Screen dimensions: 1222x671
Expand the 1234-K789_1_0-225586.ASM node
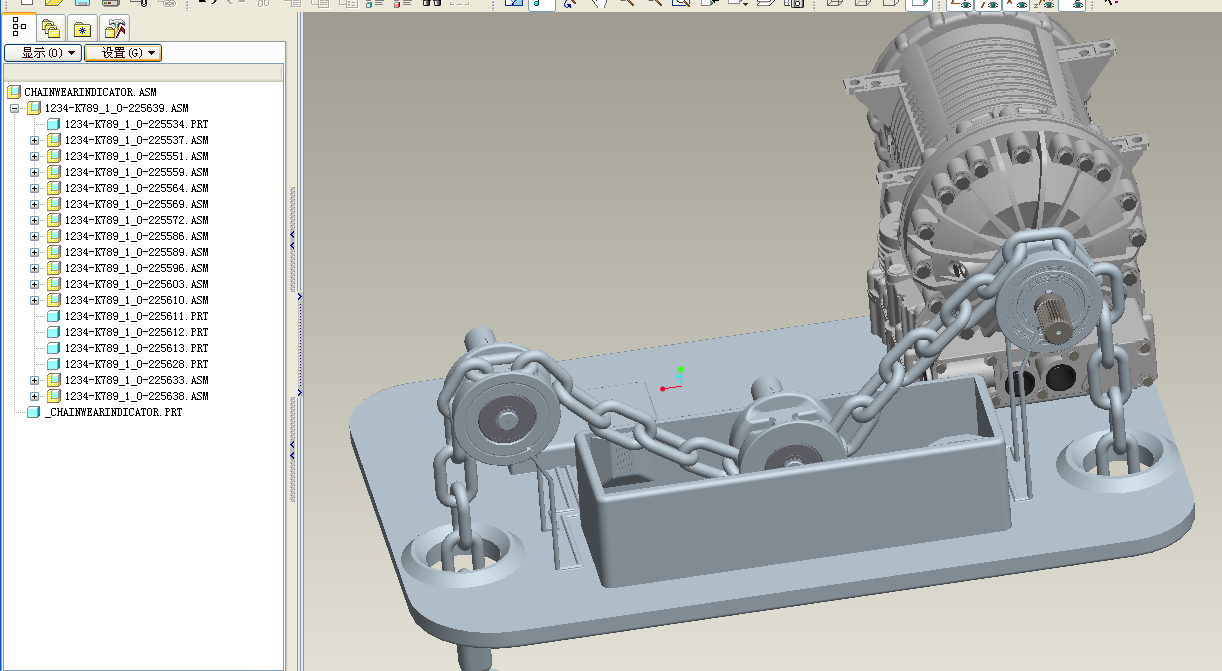tap(34, 236)
